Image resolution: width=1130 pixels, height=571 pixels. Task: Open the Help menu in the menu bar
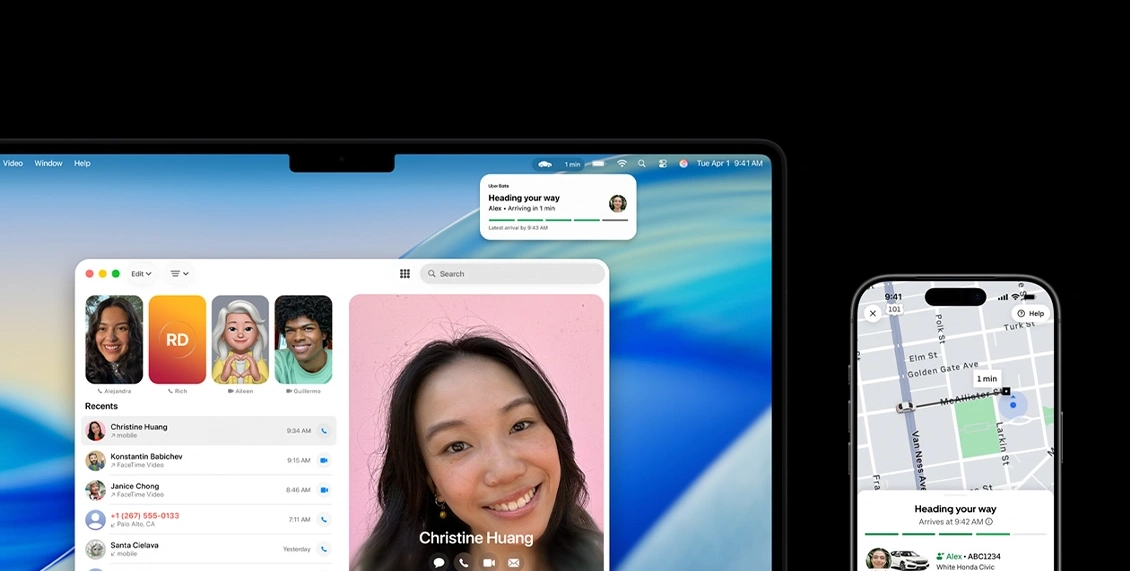tap(82, 163)
